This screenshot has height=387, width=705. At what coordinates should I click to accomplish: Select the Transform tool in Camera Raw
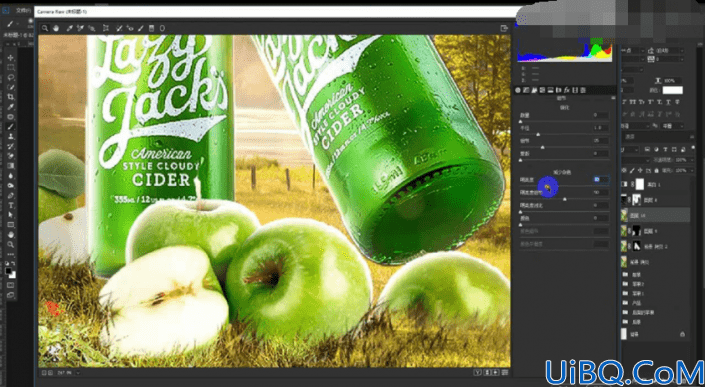pos(106,28)
